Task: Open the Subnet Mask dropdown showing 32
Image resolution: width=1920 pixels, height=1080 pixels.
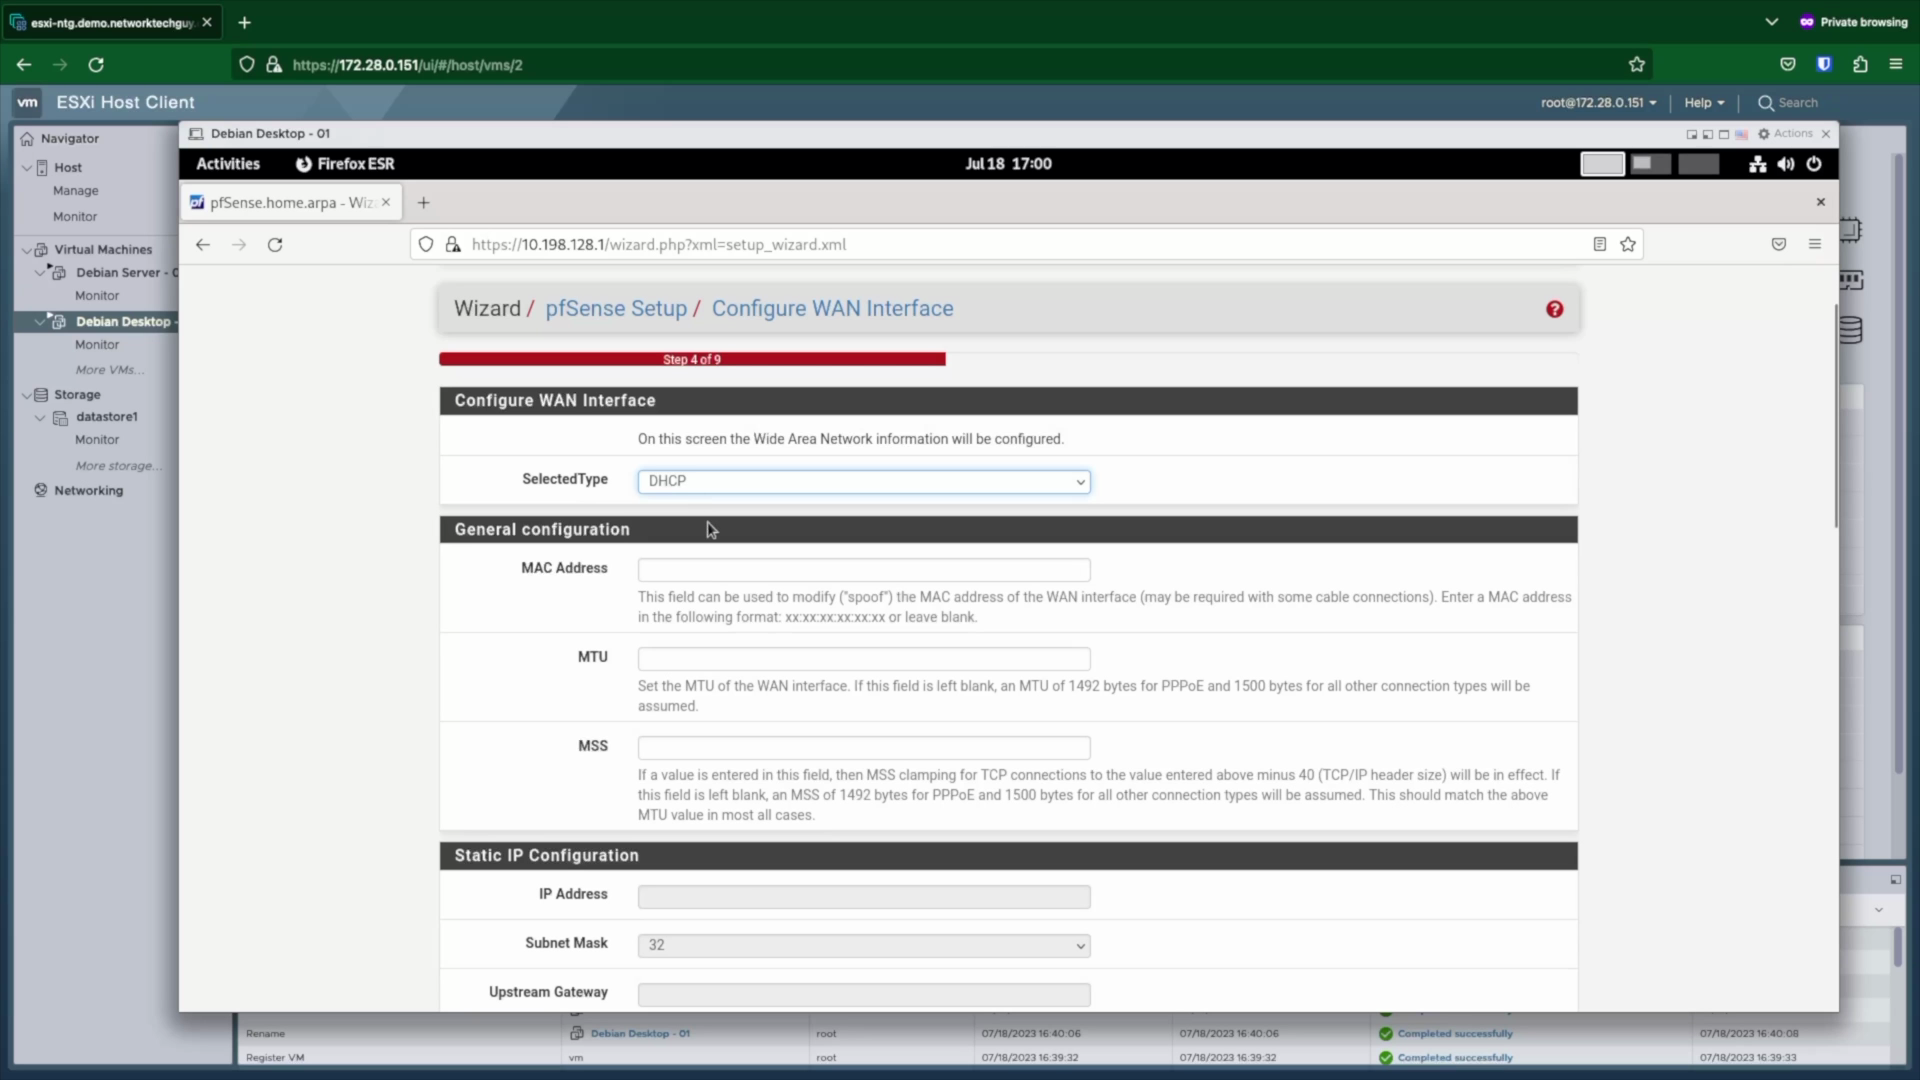Action: point(864,945)
